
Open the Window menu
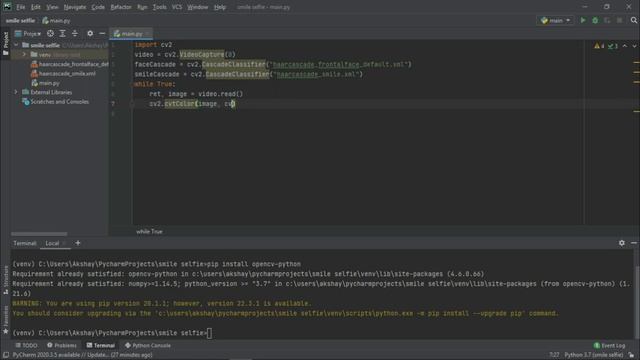coord(198,7)
